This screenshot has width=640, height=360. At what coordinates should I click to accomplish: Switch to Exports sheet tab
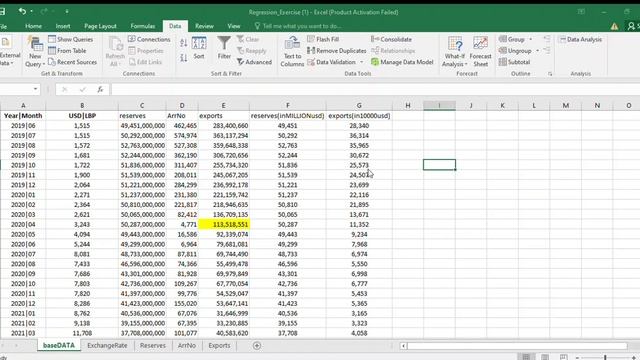[x=219, y=345]
